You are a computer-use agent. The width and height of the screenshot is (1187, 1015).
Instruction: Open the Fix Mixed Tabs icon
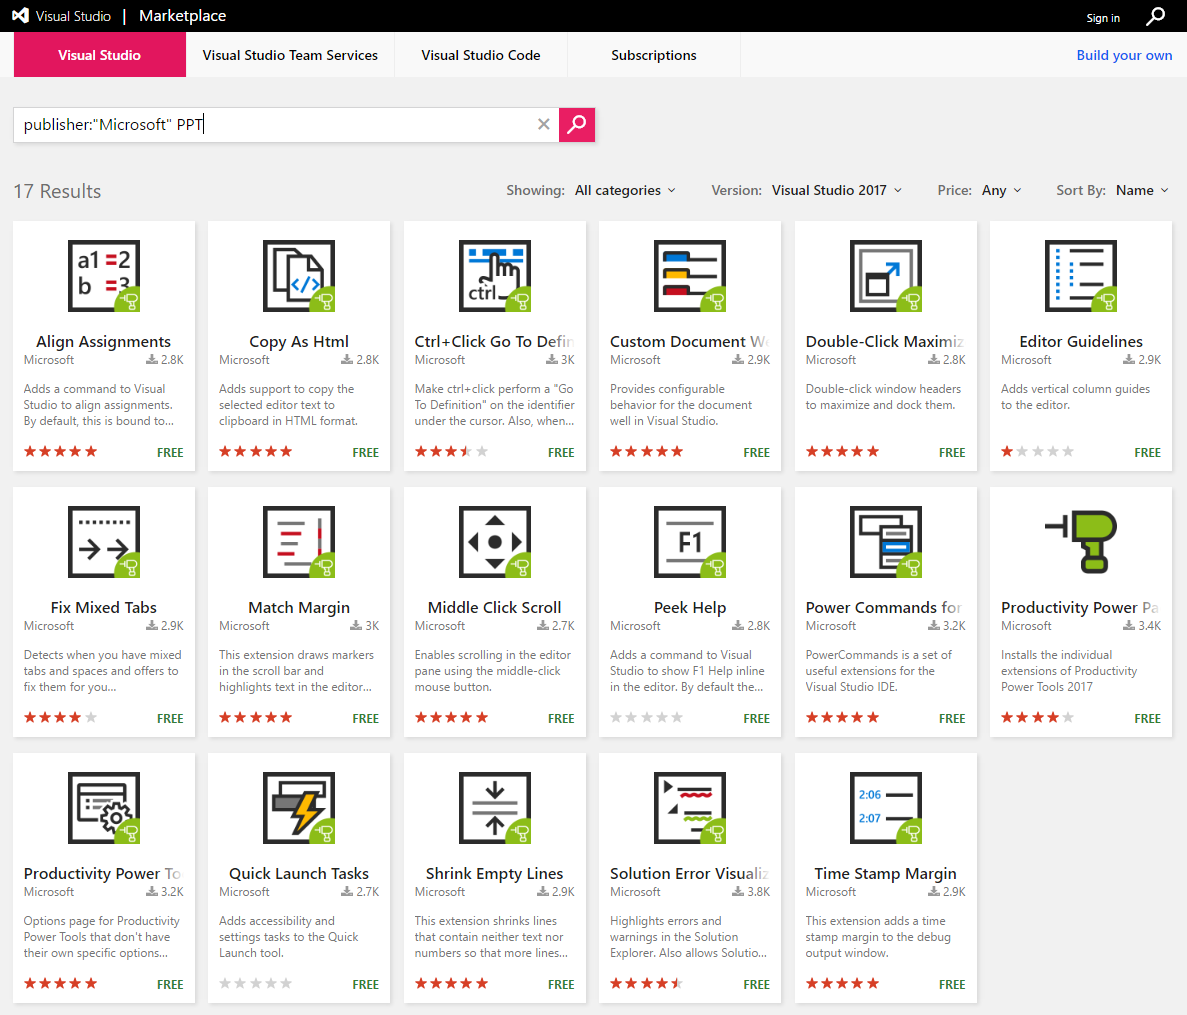click(104, 542)
